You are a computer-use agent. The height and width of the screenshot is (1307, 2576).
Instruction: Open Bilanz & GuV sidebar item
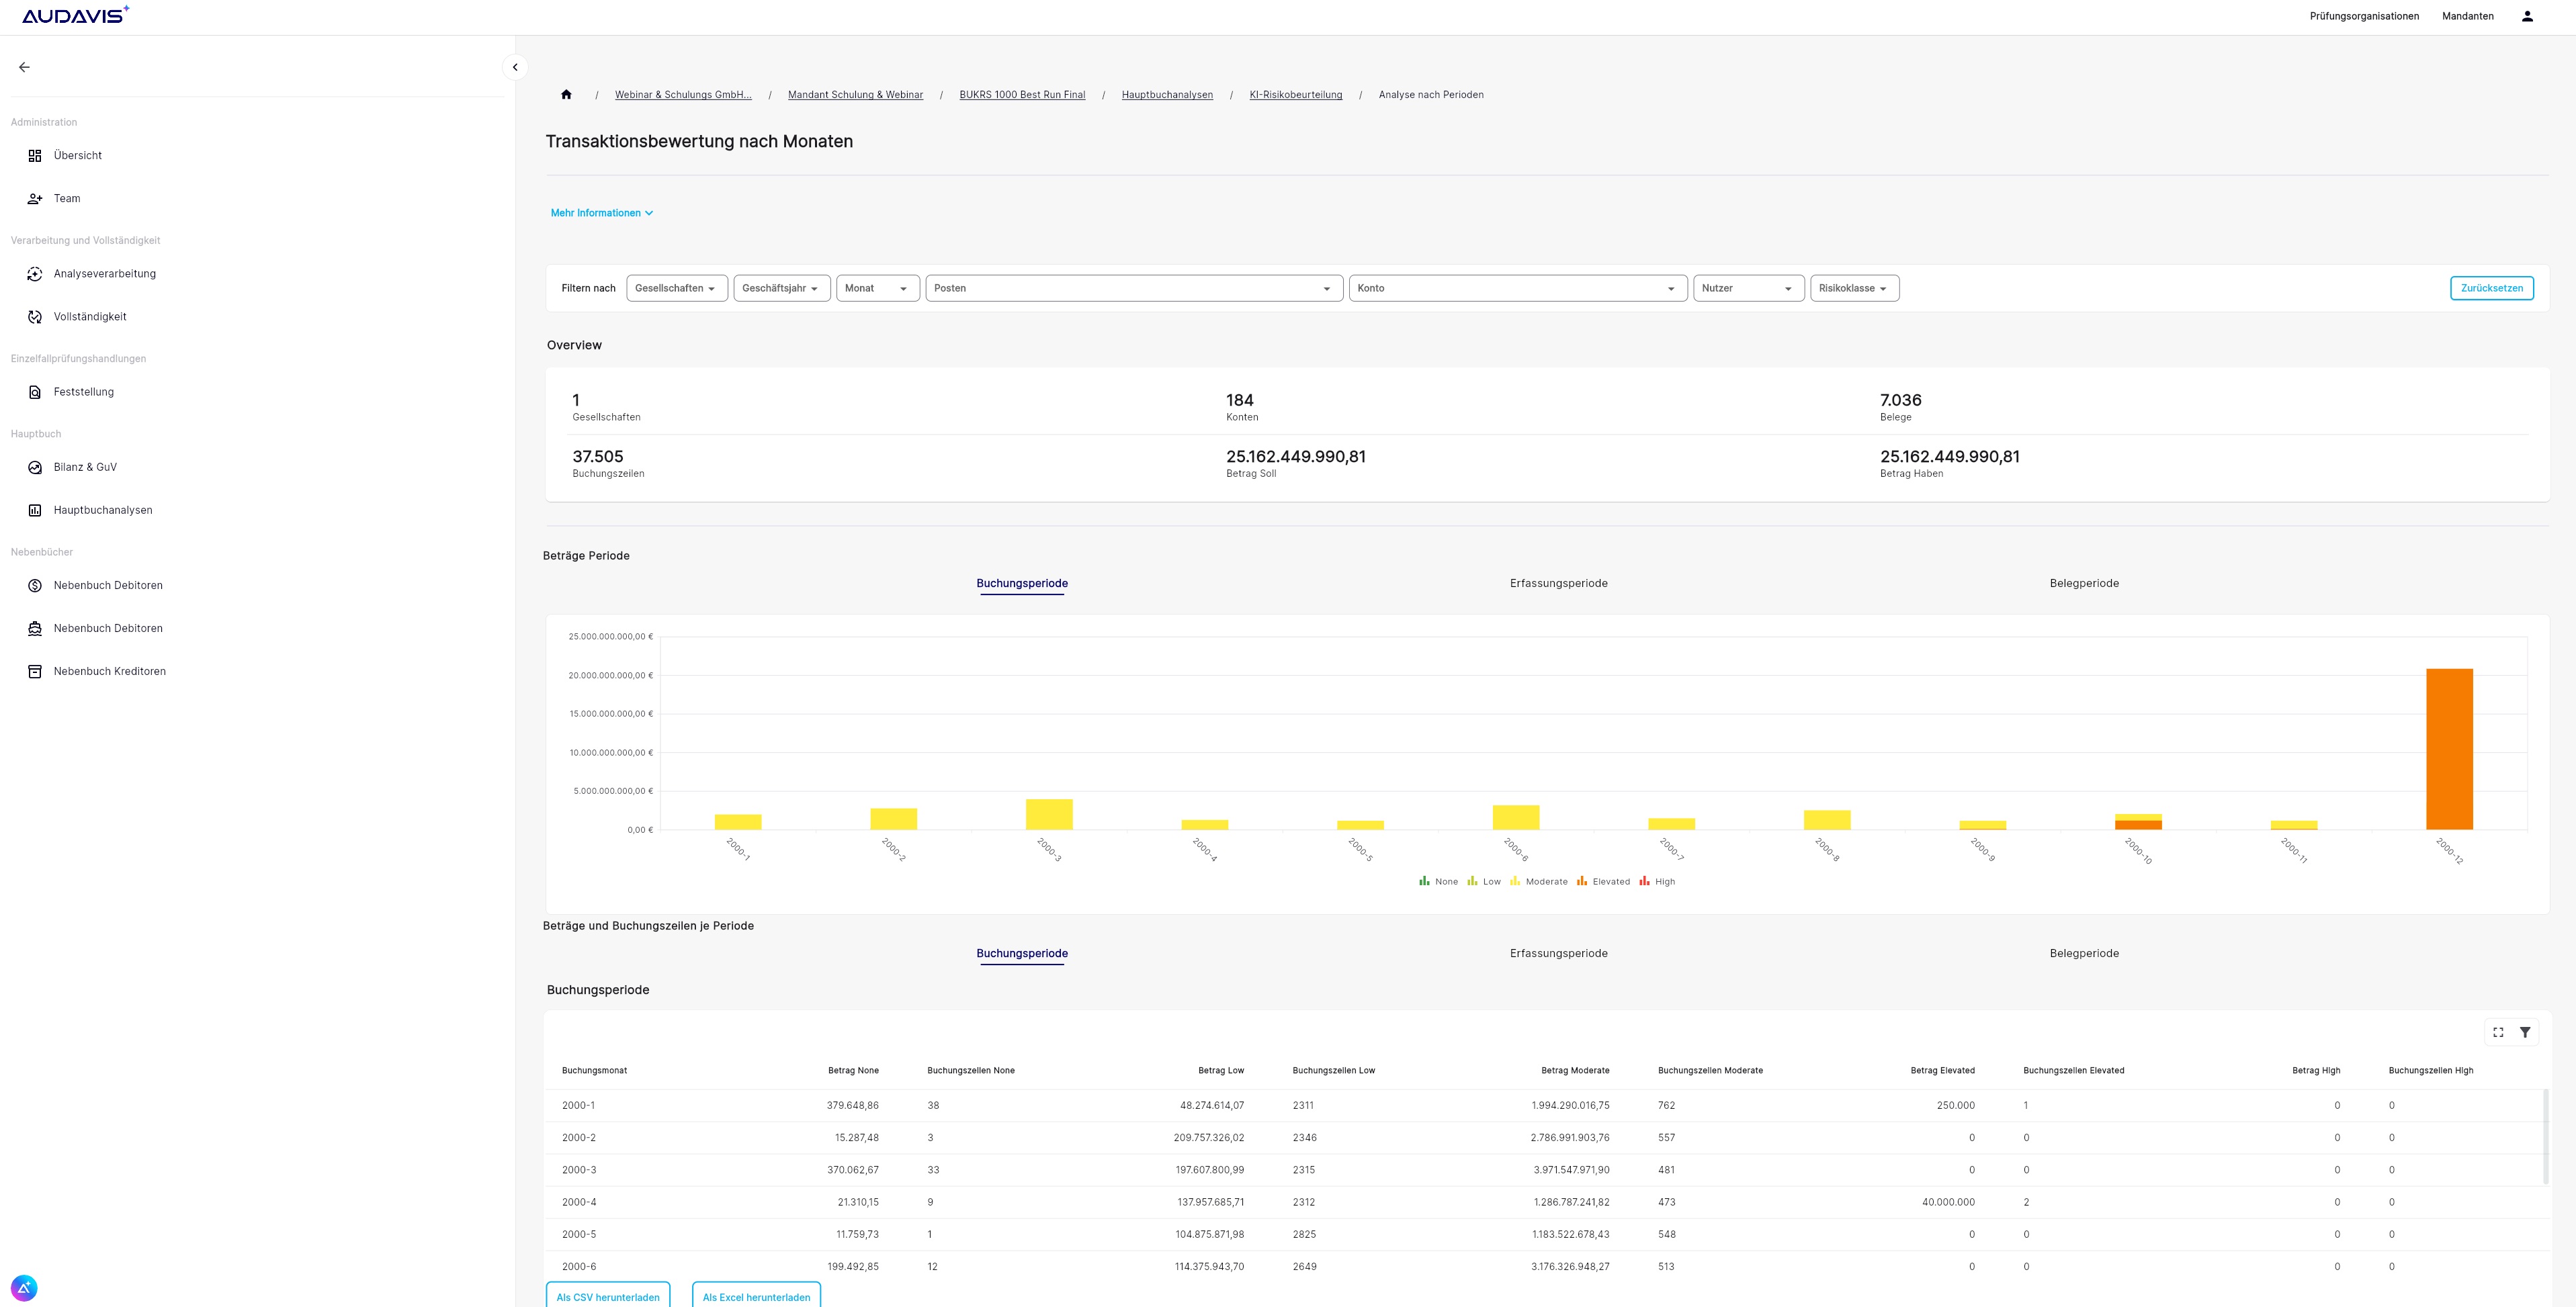pyautogui.click(x=85, y=467)
